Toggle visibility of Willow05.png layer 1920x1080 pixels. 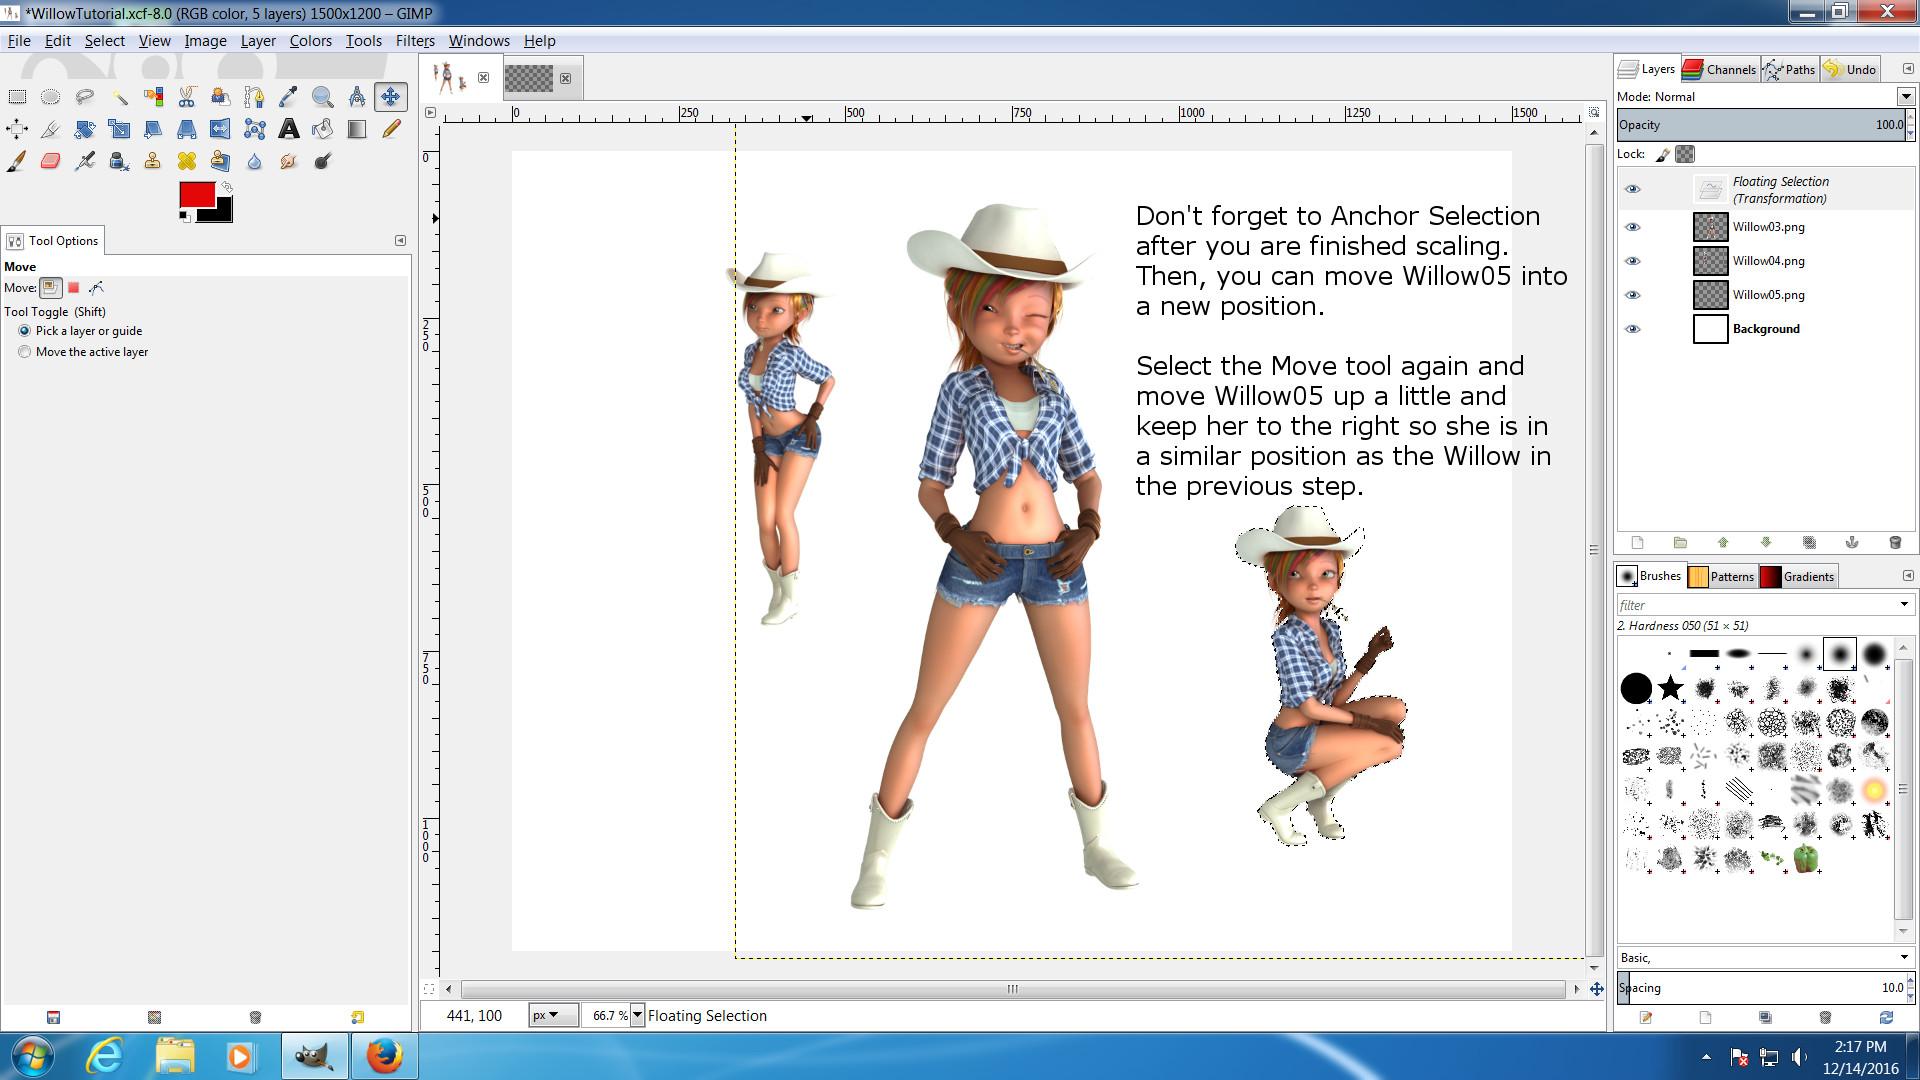[x=1632, y=295]
